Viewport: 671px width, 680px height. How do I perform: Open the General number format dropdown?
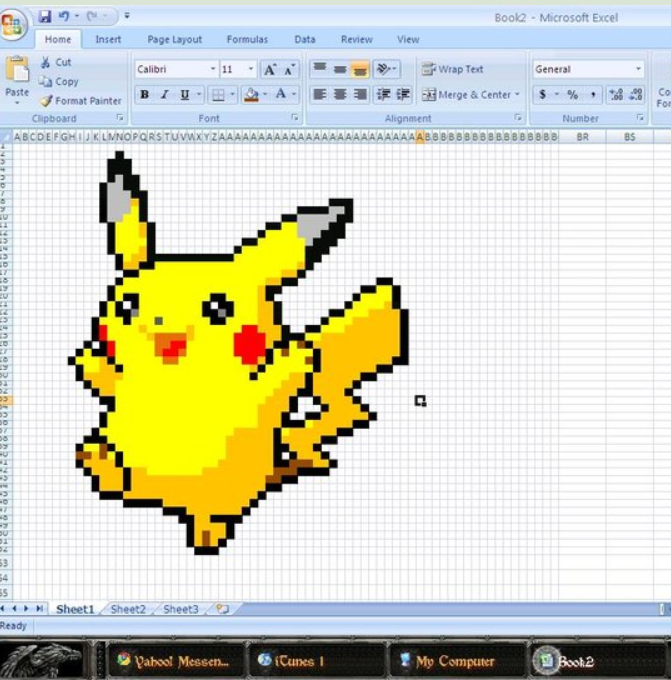pyautogui.click(x=638, y=69)
